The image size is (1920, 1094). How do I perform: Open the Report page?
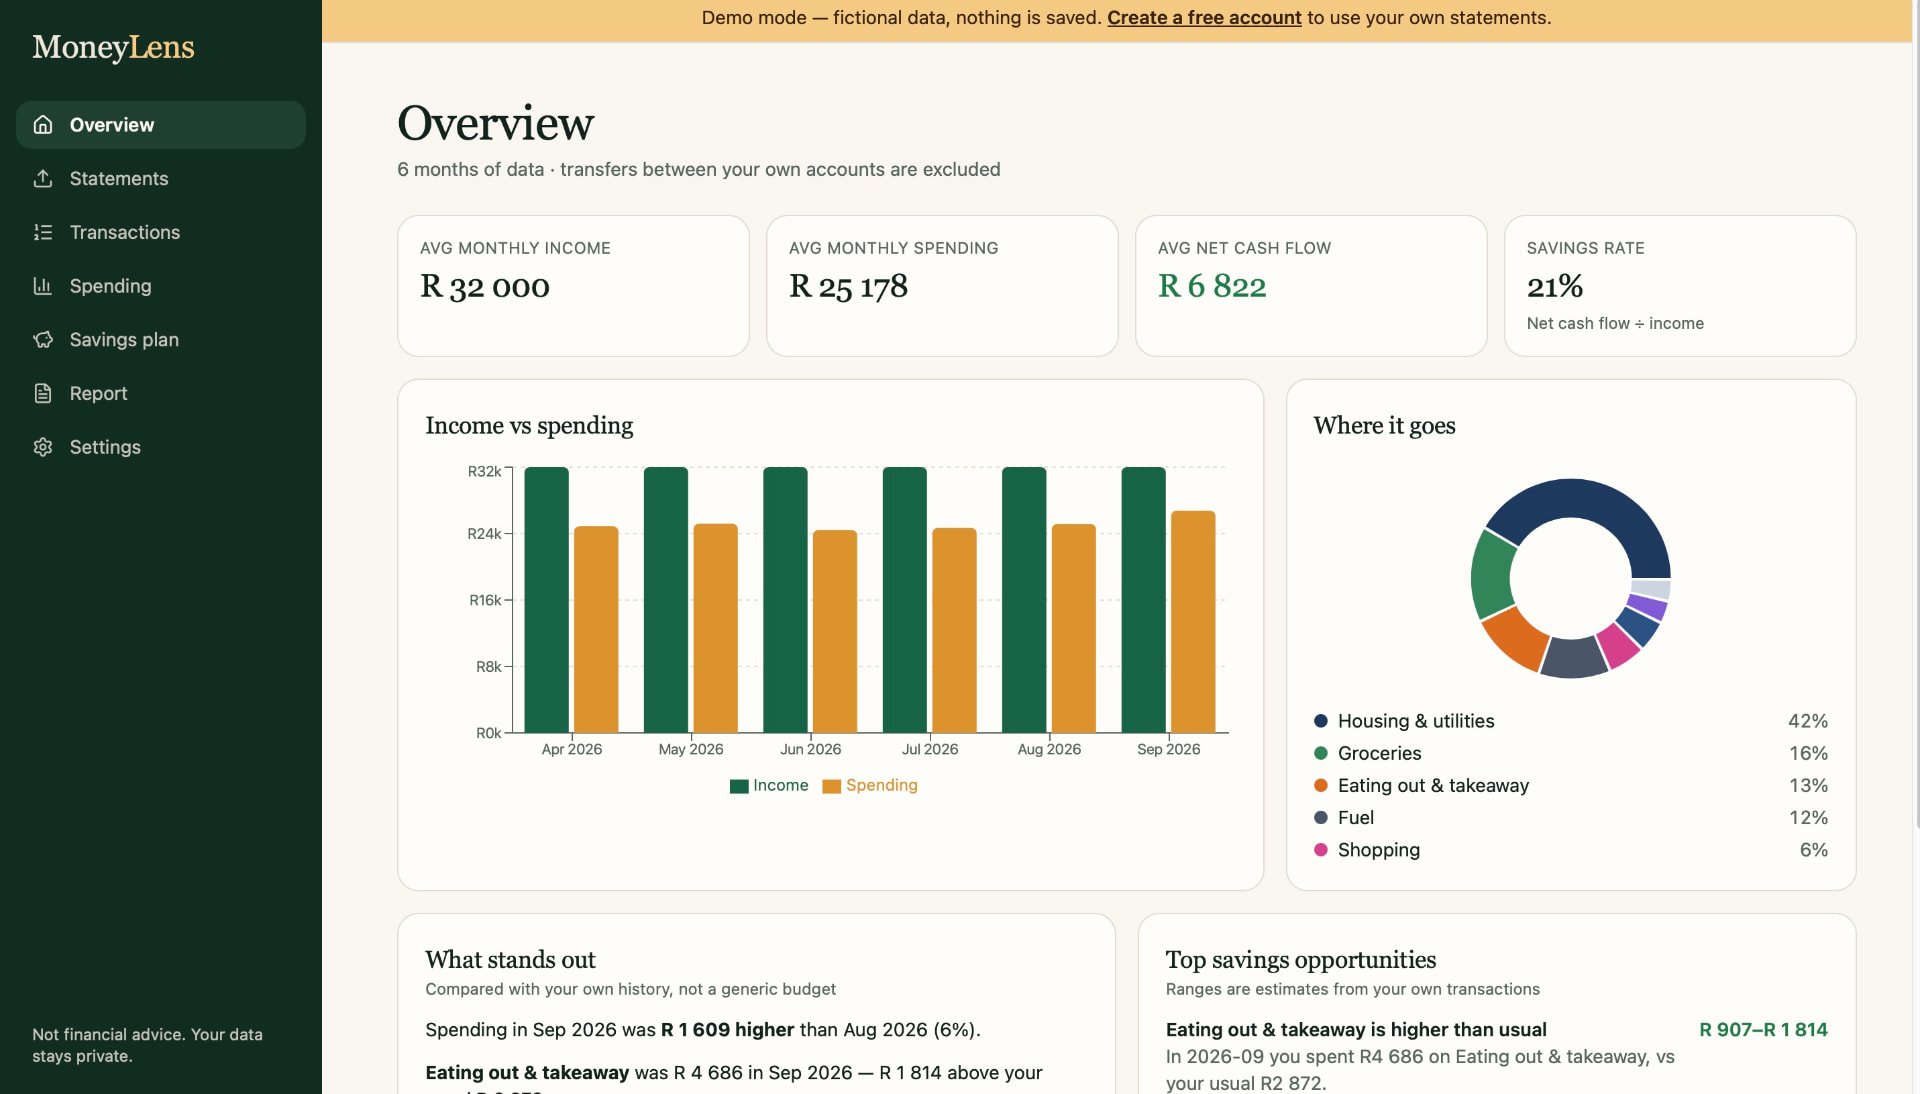(x=161, y=393)
